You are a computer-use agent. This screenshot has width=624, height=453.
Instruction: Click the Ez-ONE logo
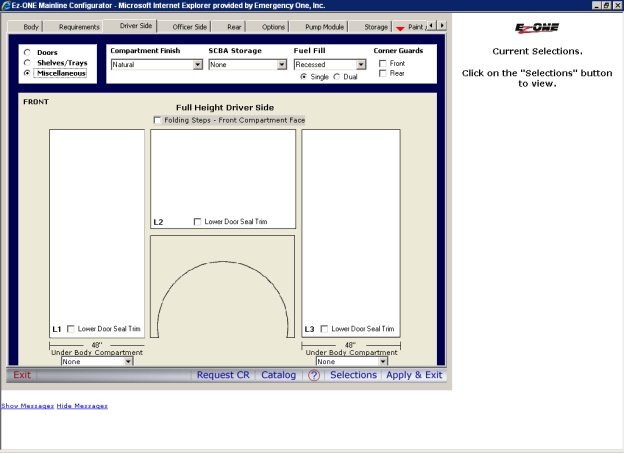(x=537, y=27)
